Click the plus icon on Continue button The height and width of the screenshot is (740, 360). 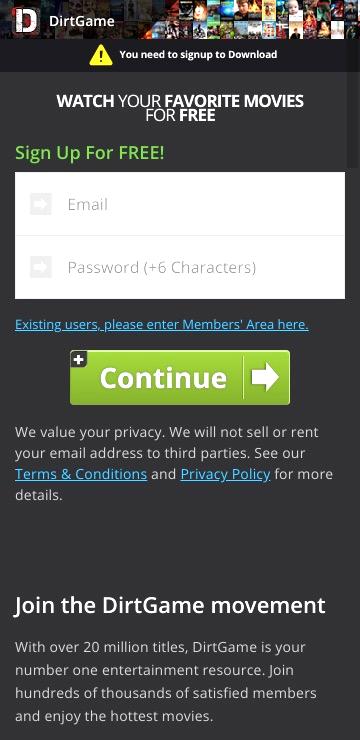[x=78, y=359]
